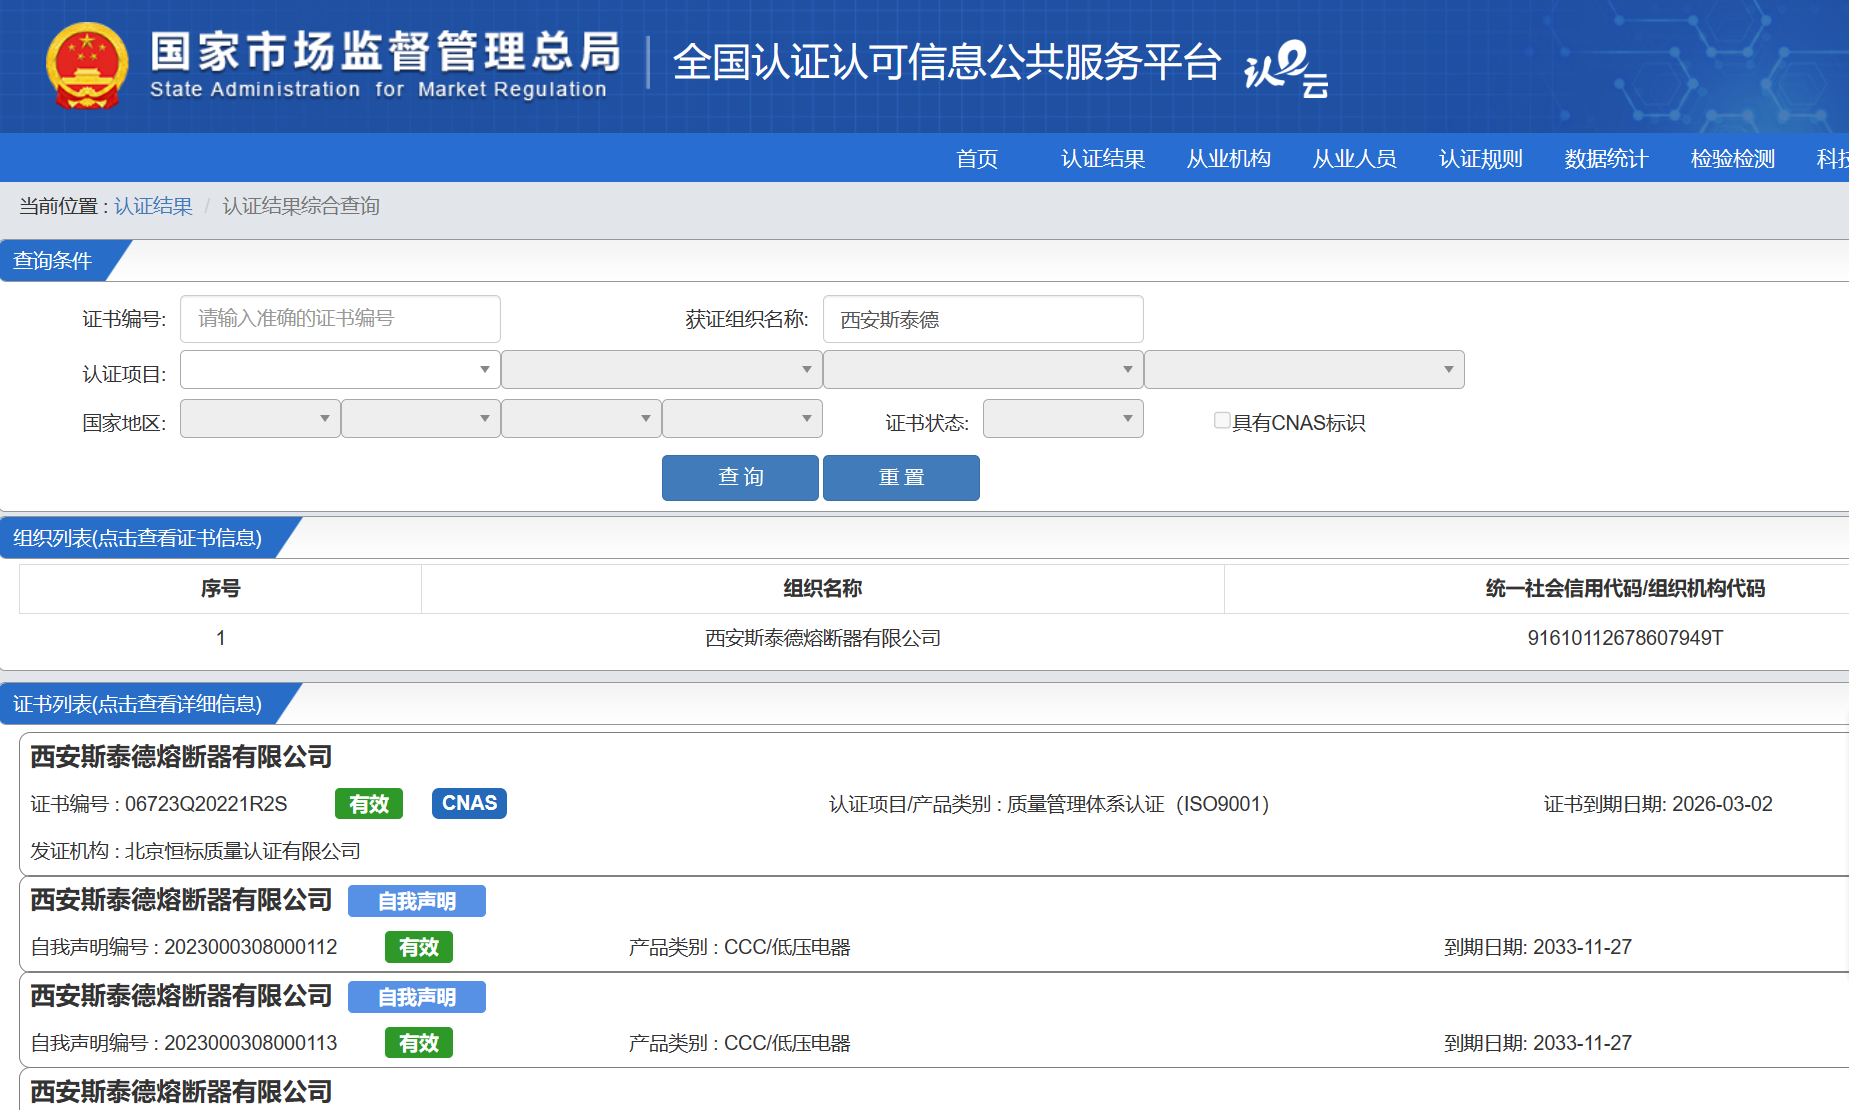
Task: Click the 认证结果 breadcrumb link
Action: (153, 206)
